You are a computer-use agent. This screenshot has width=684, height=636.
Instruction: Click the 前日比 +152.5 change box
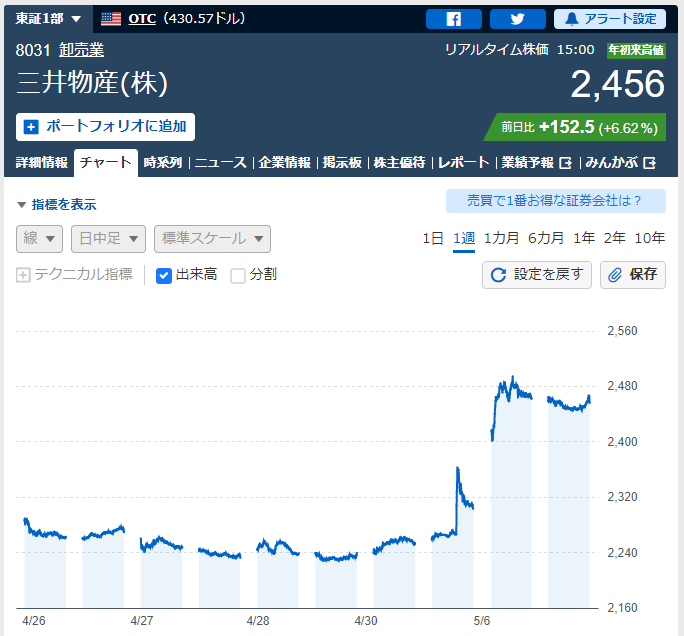[x=576, y=127]
